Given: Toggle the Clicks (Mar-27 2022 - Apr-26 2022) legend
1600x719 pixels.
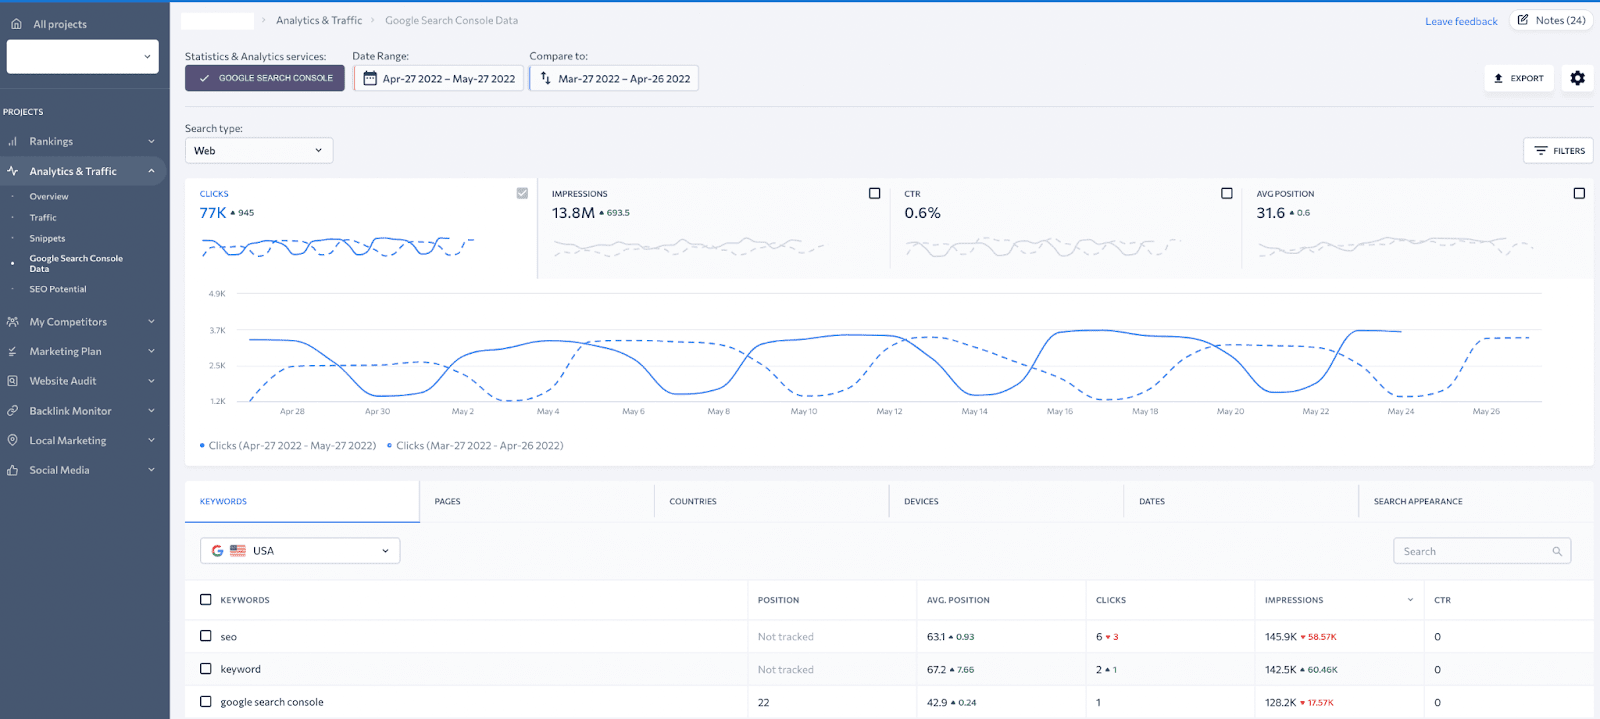Looking at the screenshot, I should tap(475, 446).
